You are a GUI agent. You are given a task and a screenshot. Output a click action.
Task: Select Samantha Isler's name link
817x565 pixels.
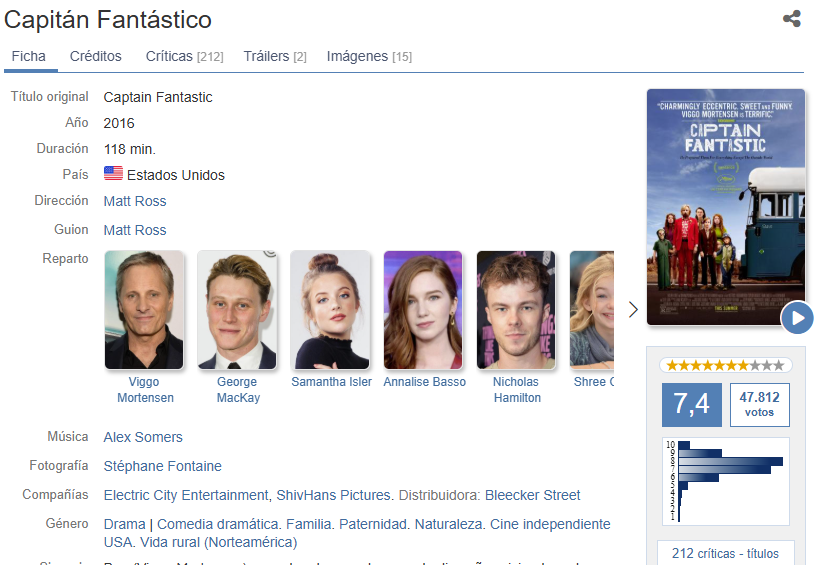(x=331, y=382)
